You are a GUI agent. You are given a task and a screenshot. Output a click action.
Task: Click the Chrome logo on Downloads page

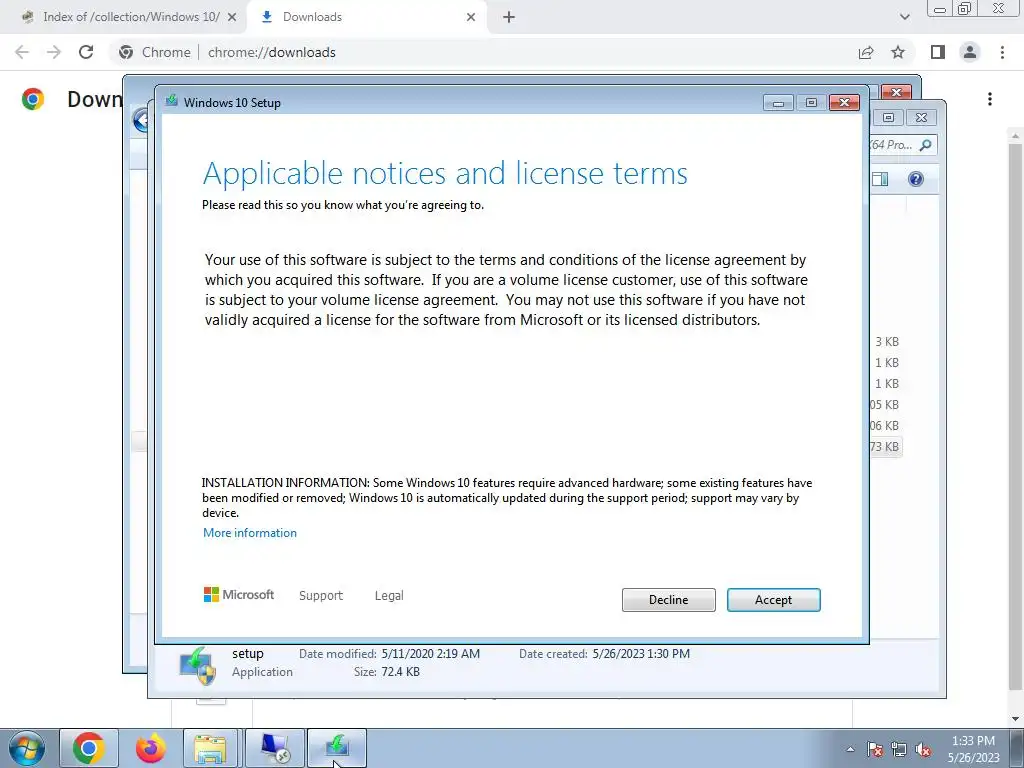click(33, 99)
